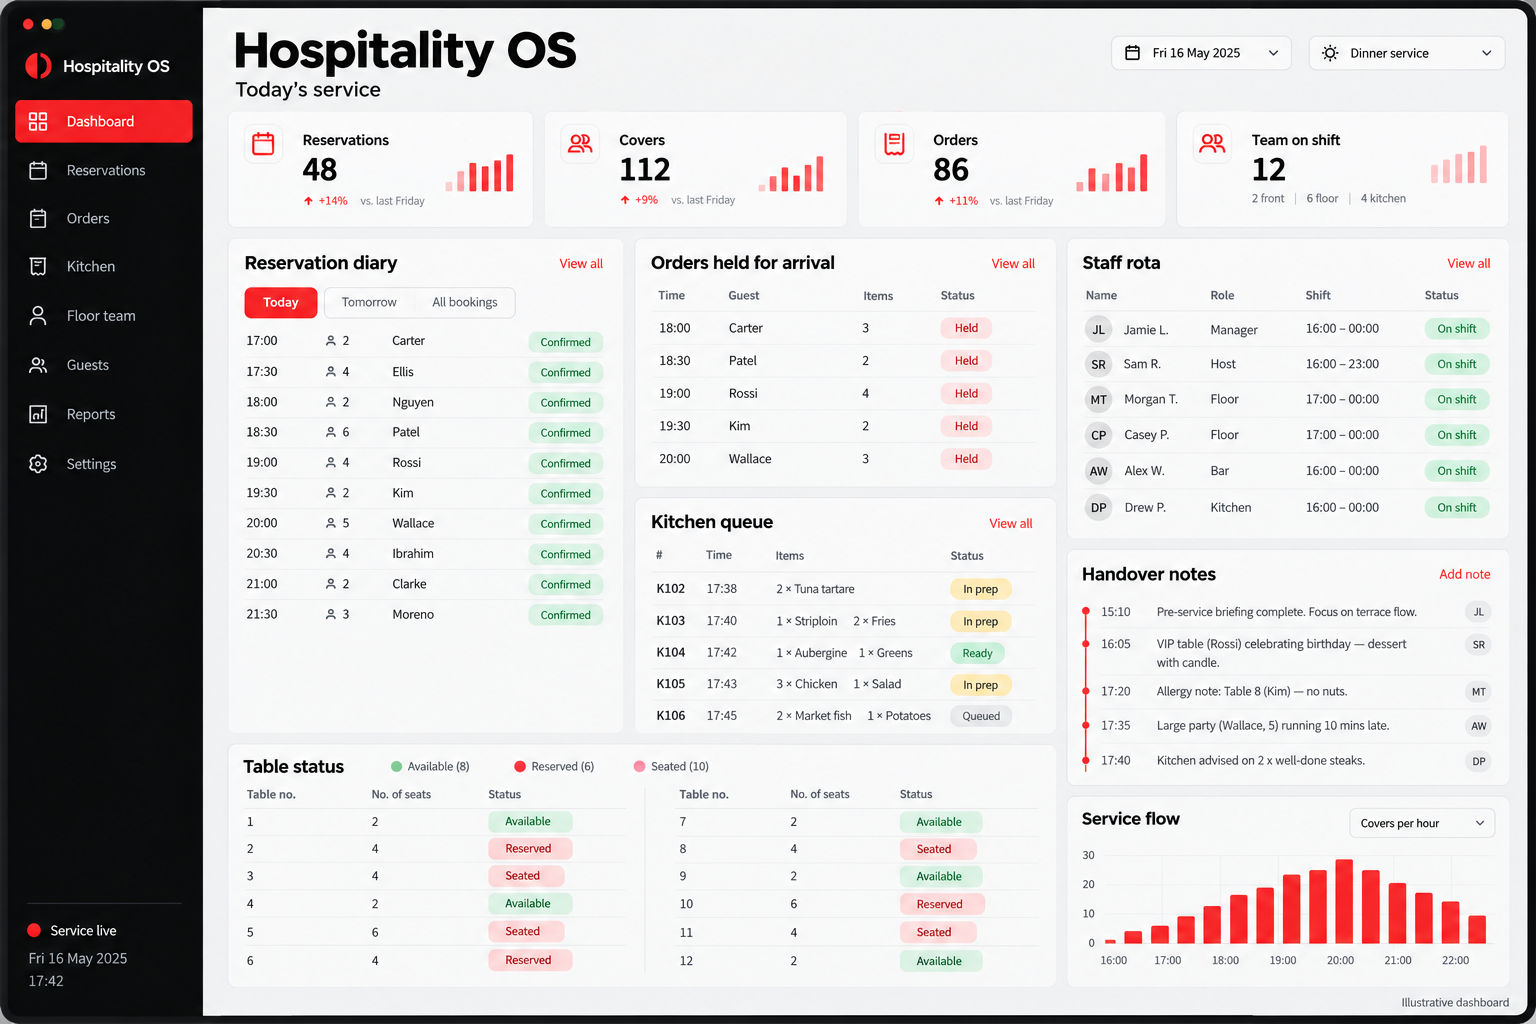1536x1024 pixels.
Task: Click the Reports chart icon in sidebar
Action: [x=38, y=414]
